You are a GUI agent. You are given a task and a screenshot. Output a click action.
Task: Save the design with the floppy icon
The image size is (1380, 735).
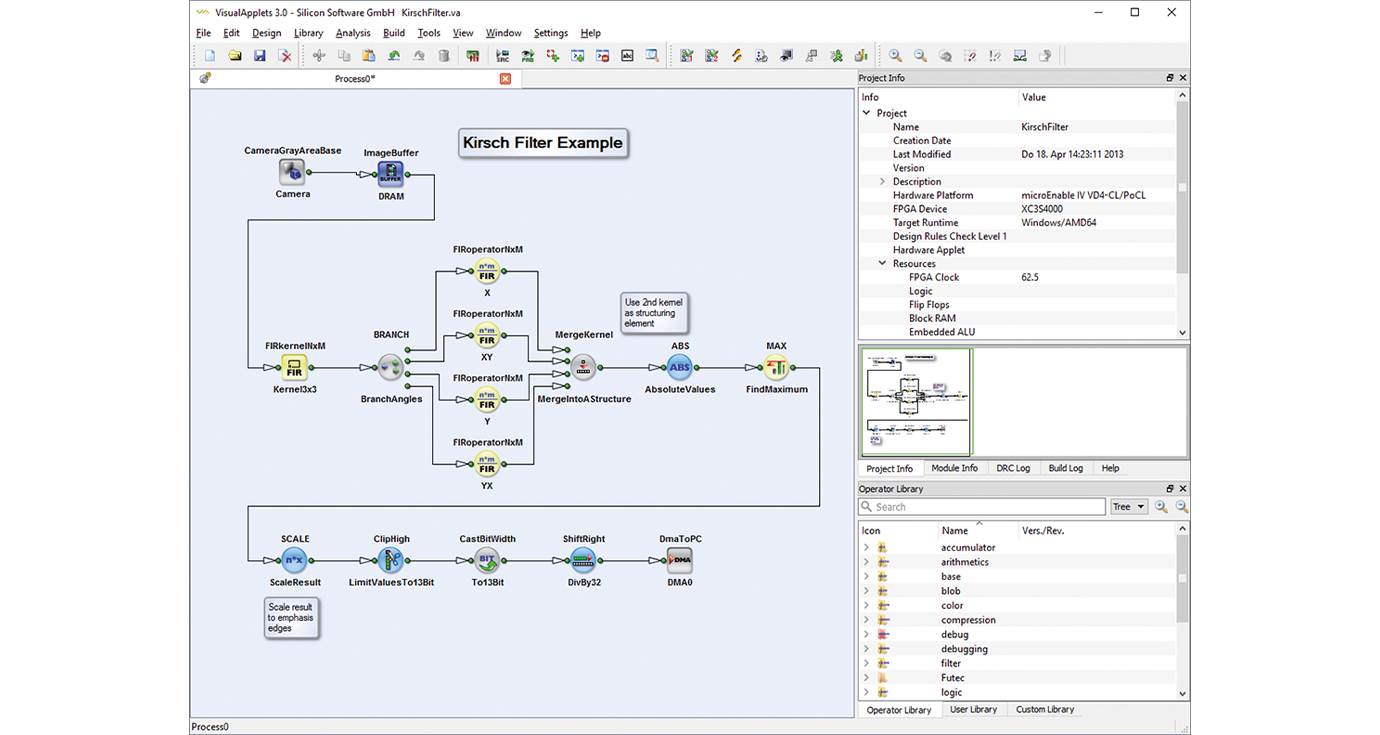click(259, 56)
